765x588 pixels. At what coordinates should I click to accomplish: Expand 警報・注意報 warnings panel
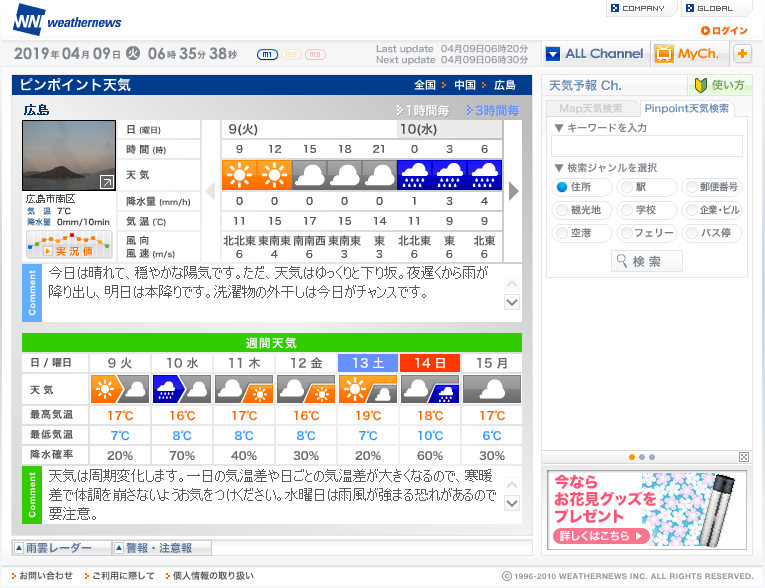(161, 548)
